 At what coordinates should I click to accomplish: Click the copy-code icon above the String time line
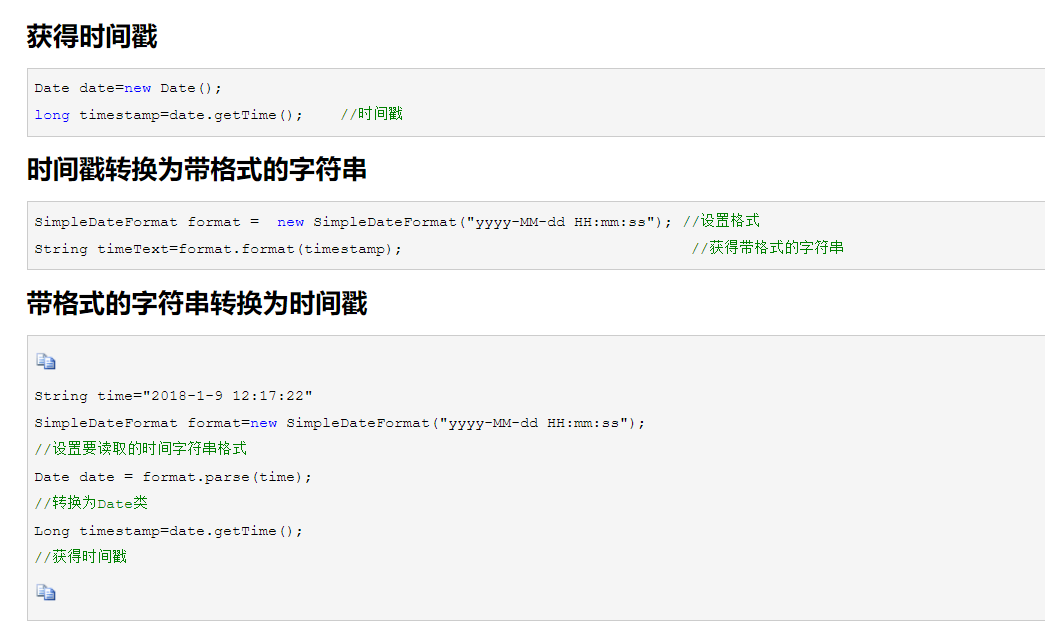[46, 361]
